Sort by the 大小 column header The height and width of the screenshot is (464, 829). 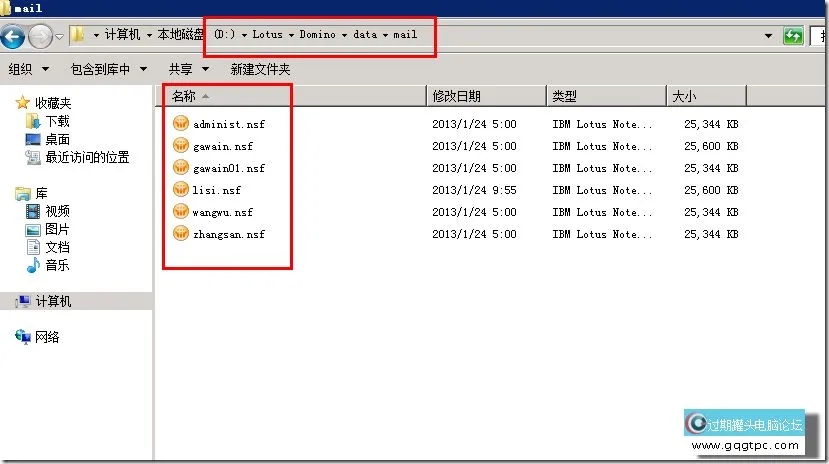tap(706, 96)
